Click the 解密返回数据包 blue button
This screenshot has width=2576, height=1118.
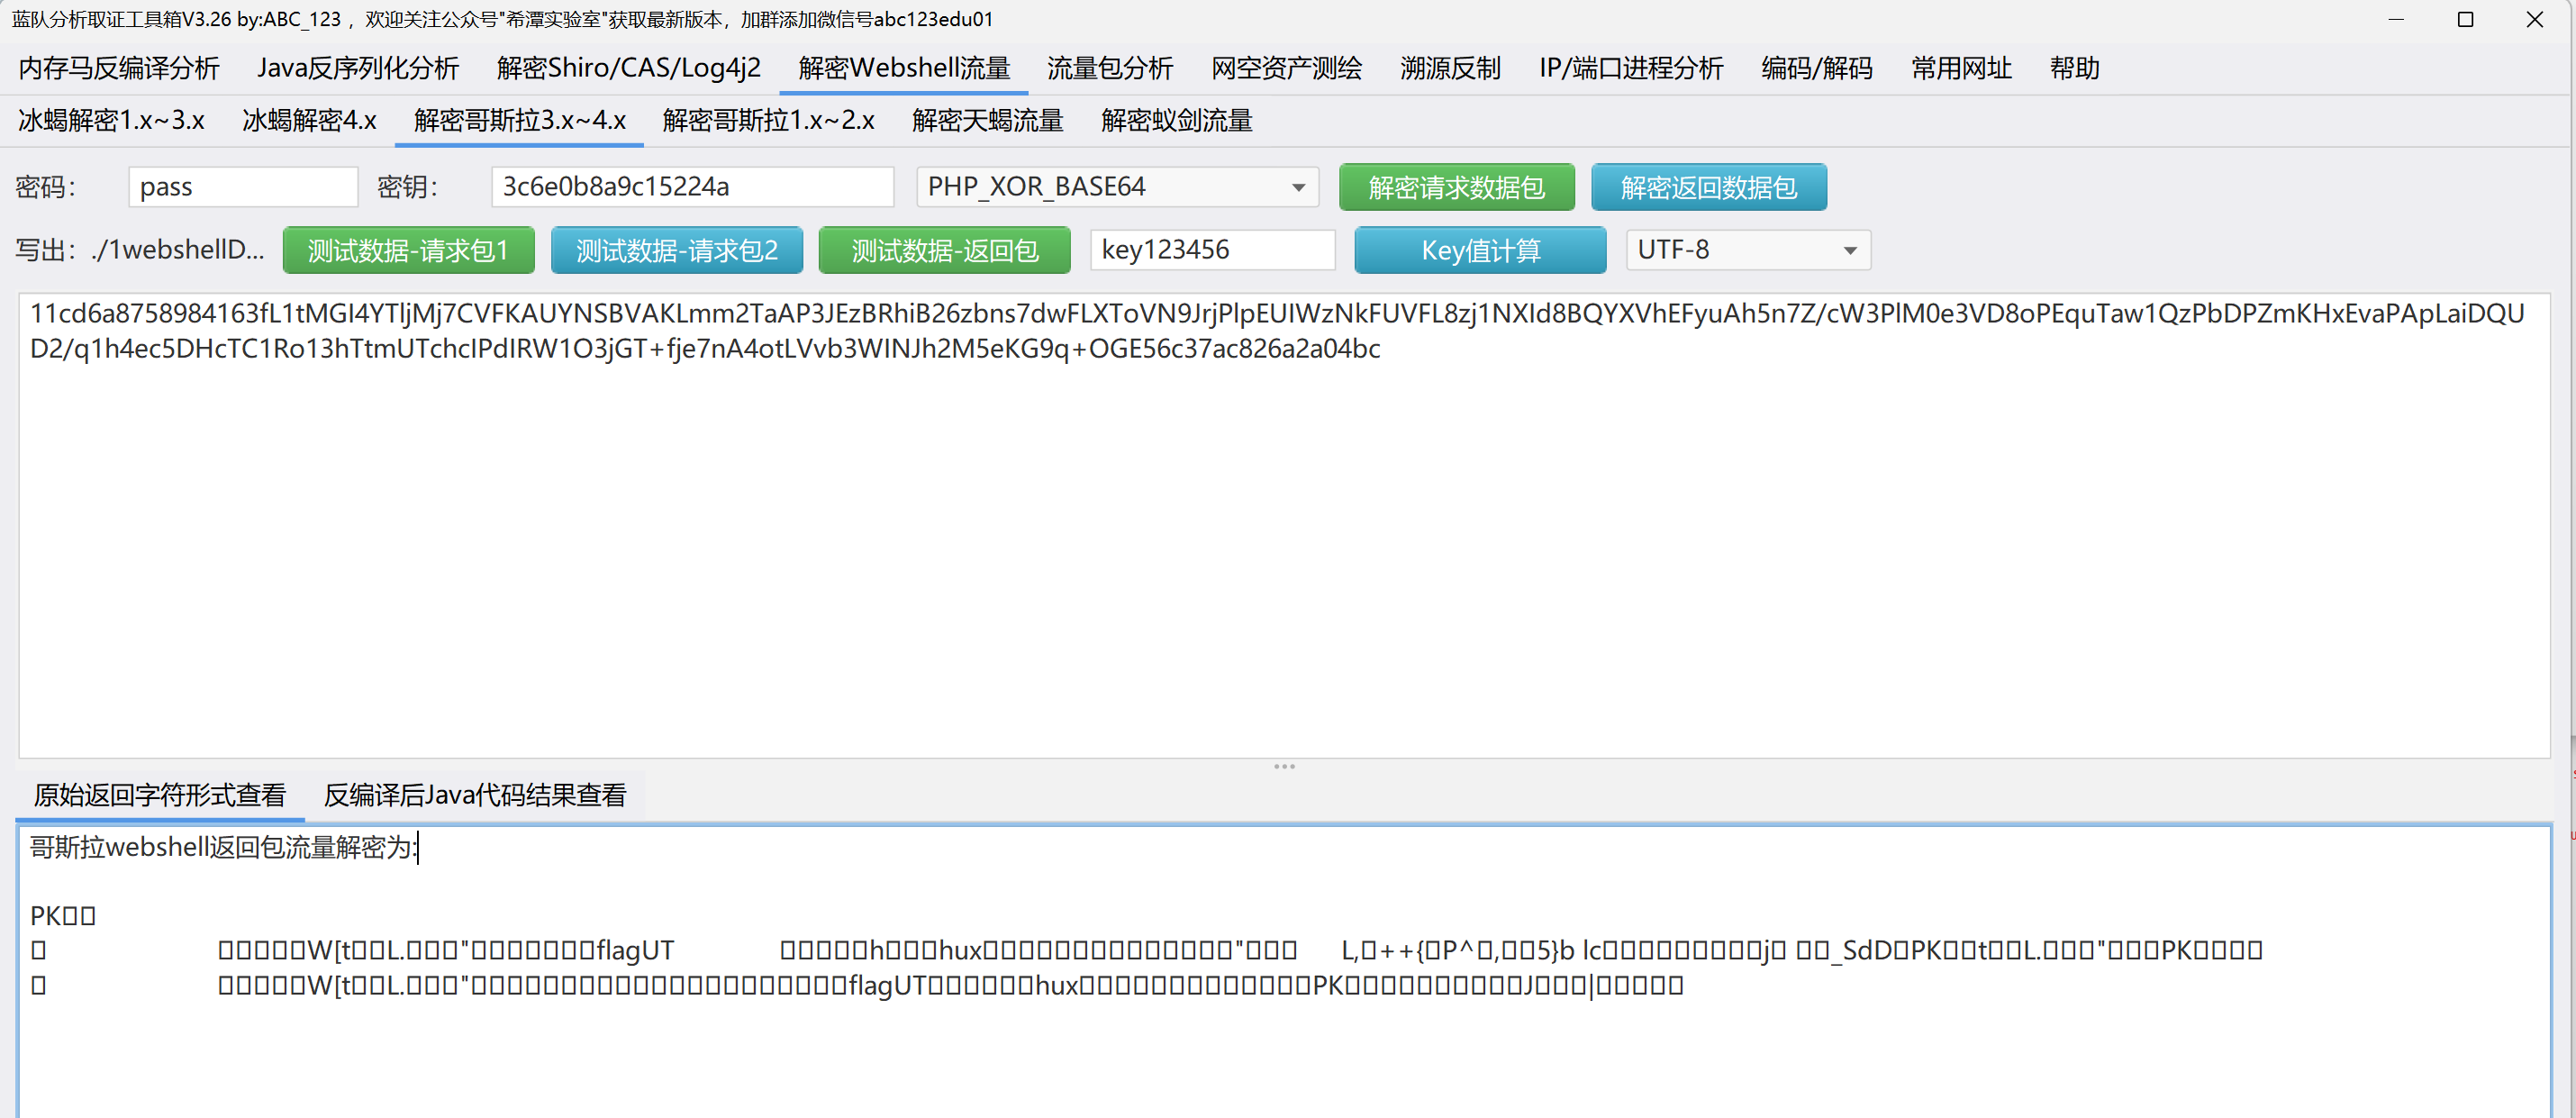[x=1708, y=187]
